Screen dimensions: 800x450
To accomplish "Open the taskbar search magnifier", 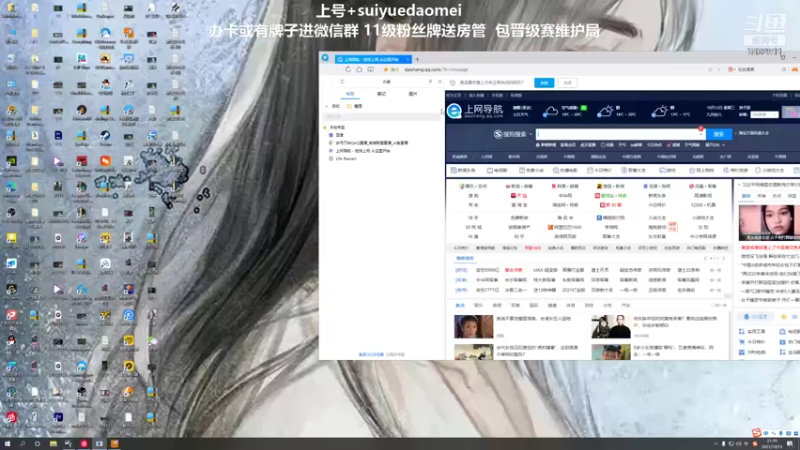I will pos(22,444).
